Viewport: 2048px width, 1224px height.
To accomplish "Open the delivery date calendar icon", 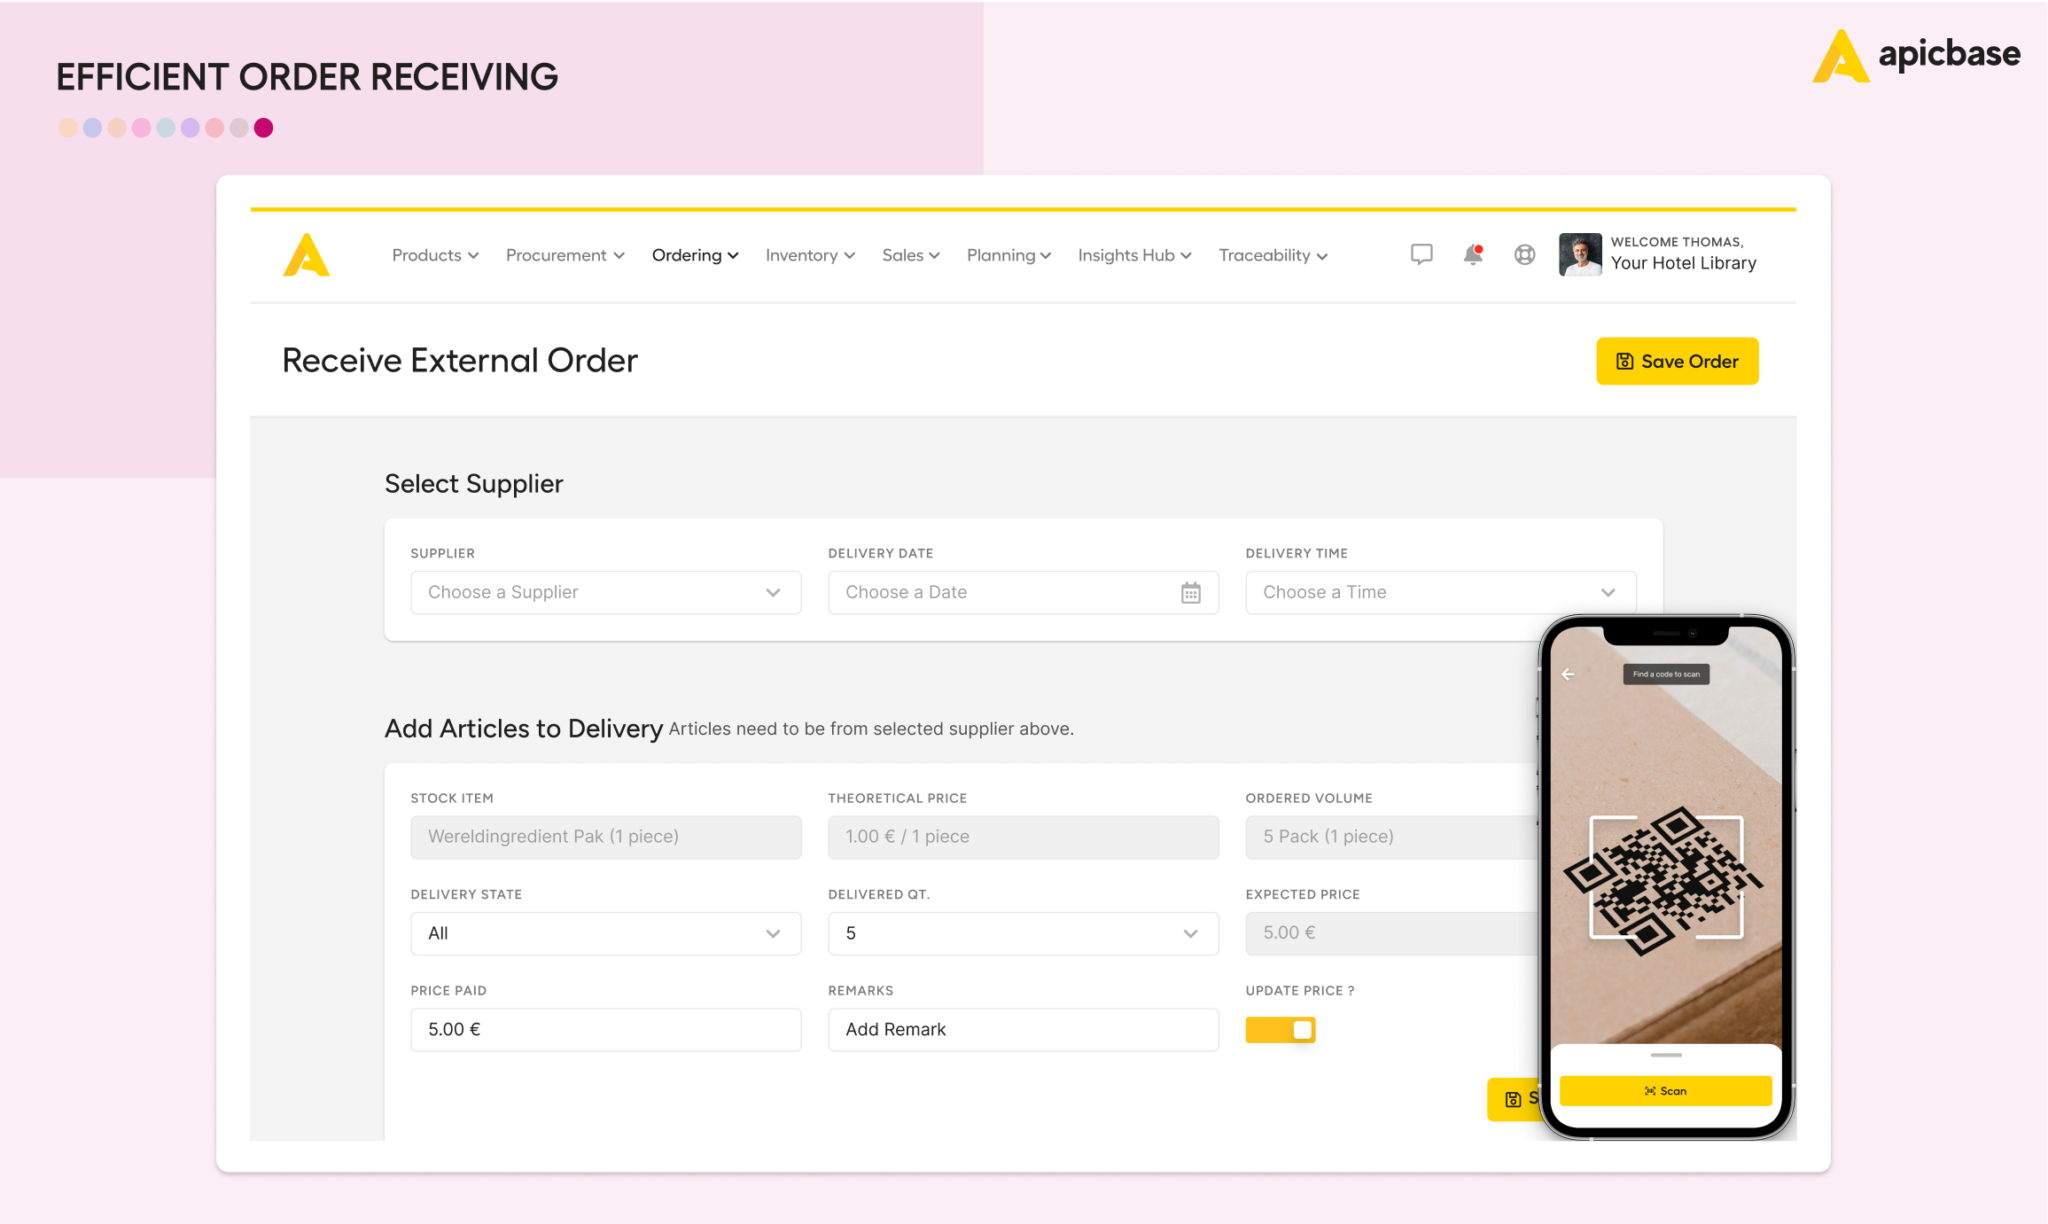I will click(1190, 592).
